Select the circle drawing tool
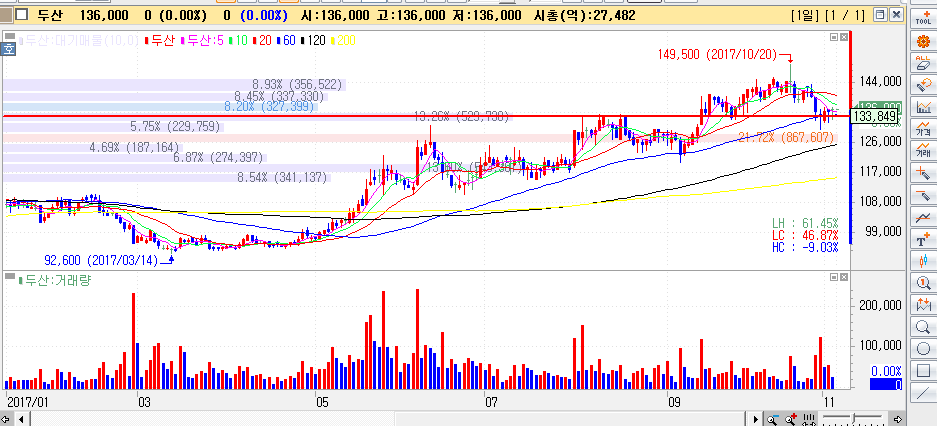This screenshot has height=426, width=937. pos(924,349)
